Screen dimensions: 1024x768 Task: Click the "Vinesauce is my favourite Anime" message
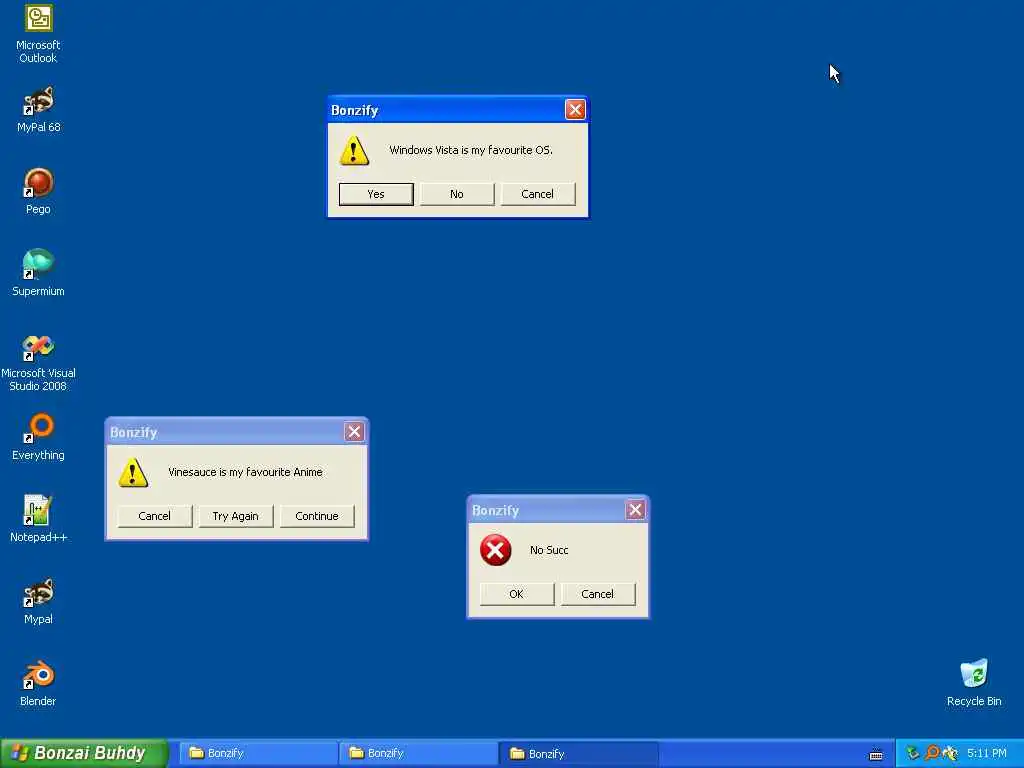246,472
